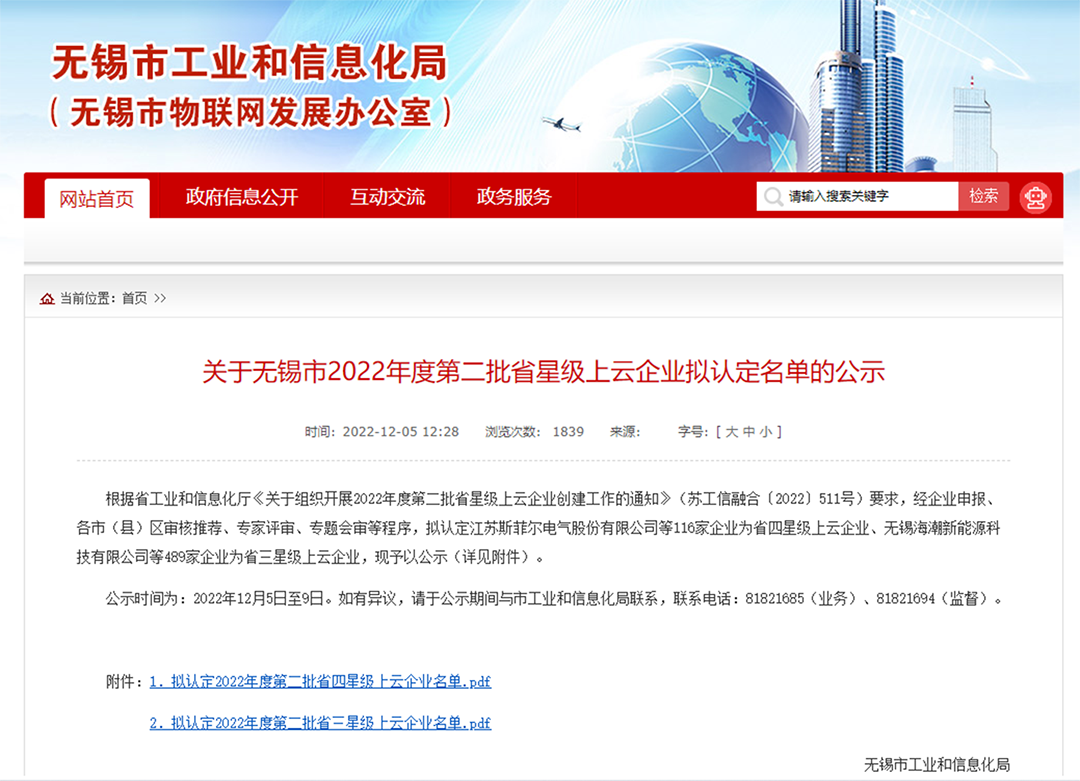The image size is (1080, 781).
Task: Click the red article headline
Action: [x=543, y=373]
